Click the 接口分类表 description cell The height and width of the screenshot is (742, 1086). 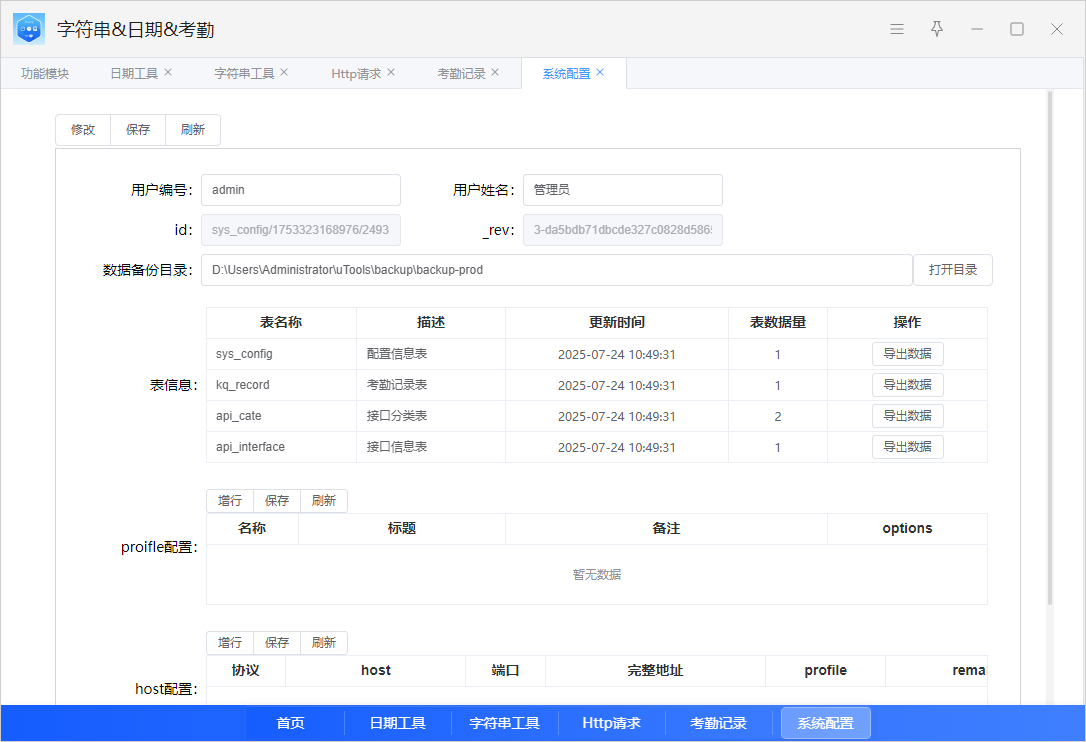431,416
